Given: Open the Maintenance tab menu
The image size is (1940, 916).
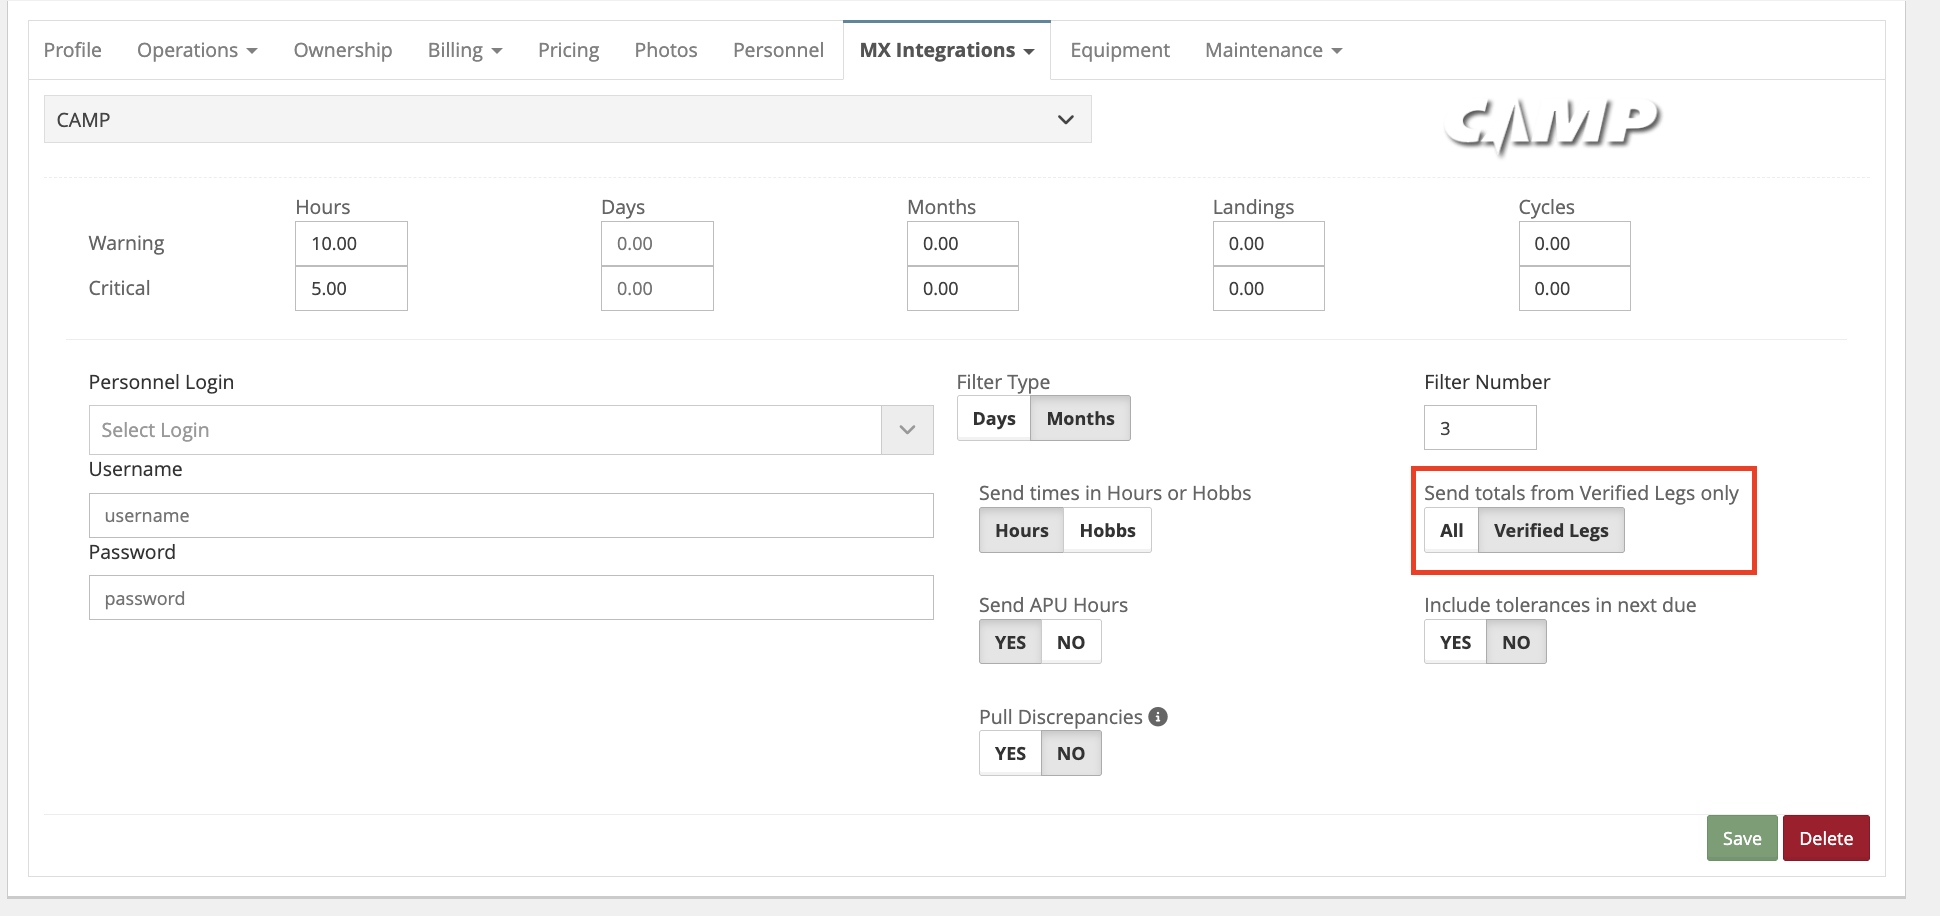Looking at the screenshot, I should coord(1273,50).
